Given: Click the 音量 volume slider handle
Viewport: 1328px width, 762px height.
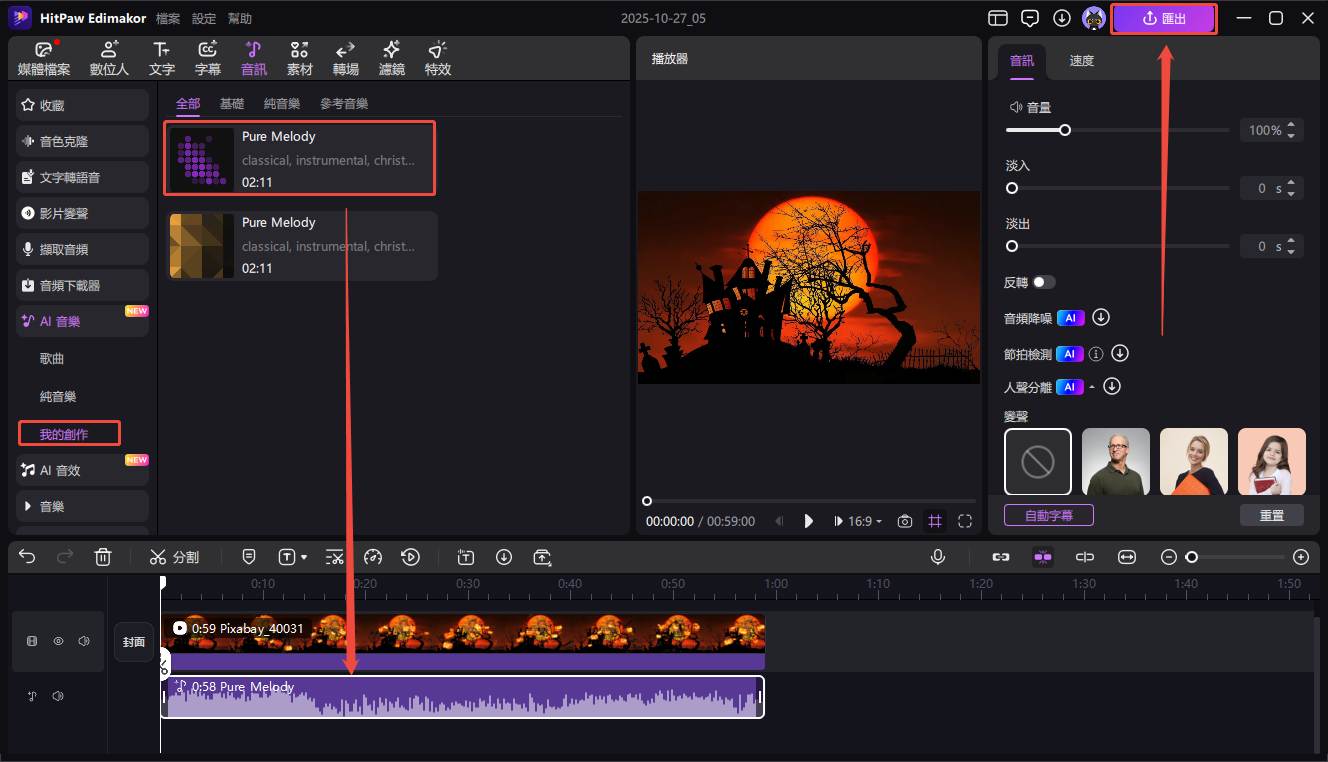Looking at the screenshot, I should coord(1065,130).
